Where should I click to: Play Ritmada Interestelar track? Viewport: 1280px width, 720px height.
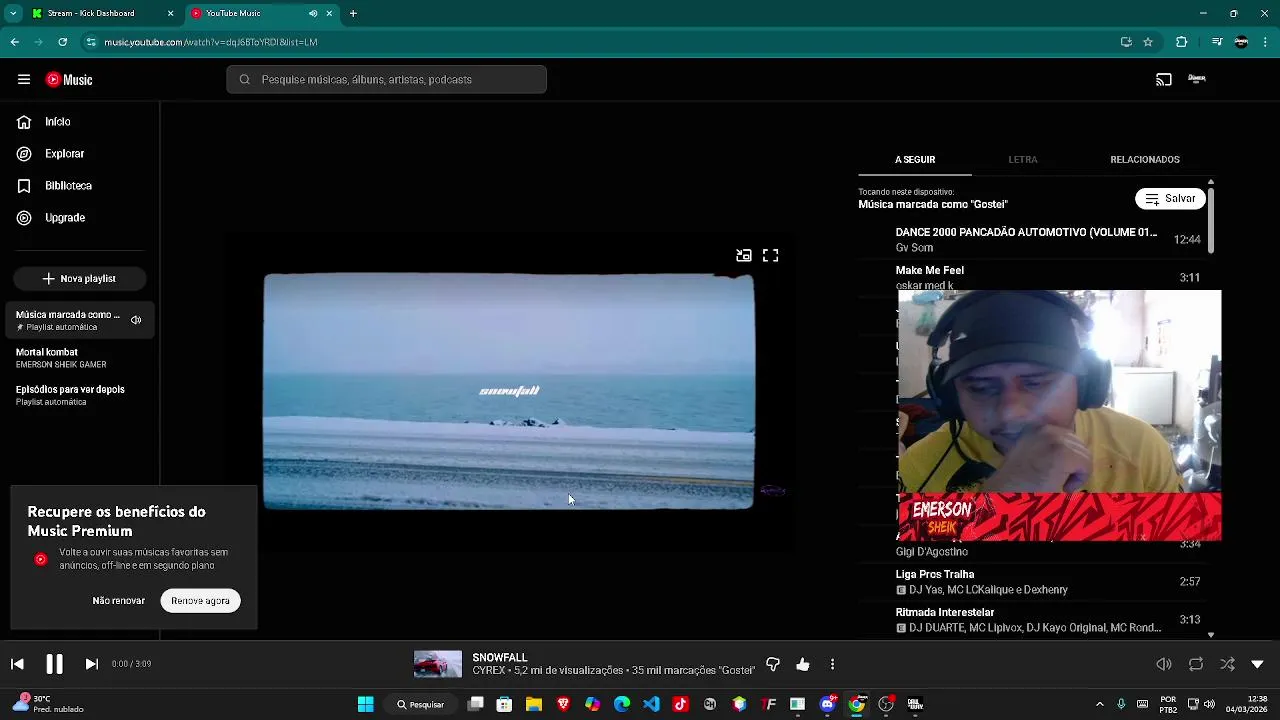1030,620
